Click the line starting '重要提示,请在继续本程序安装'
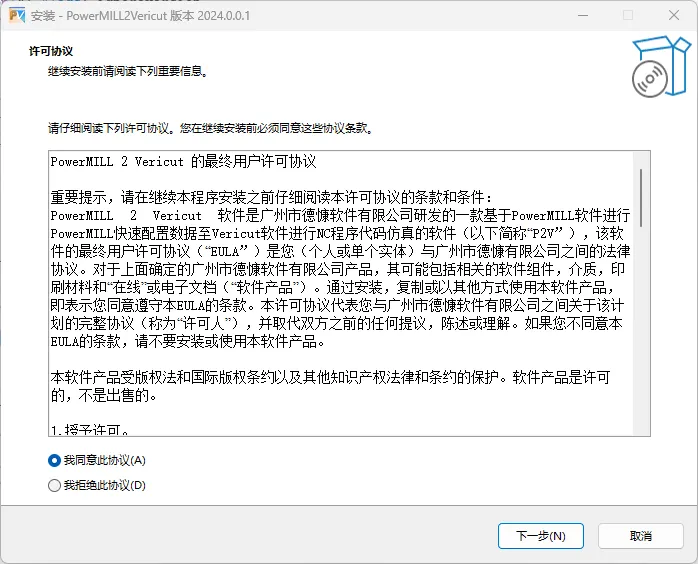 272,197
